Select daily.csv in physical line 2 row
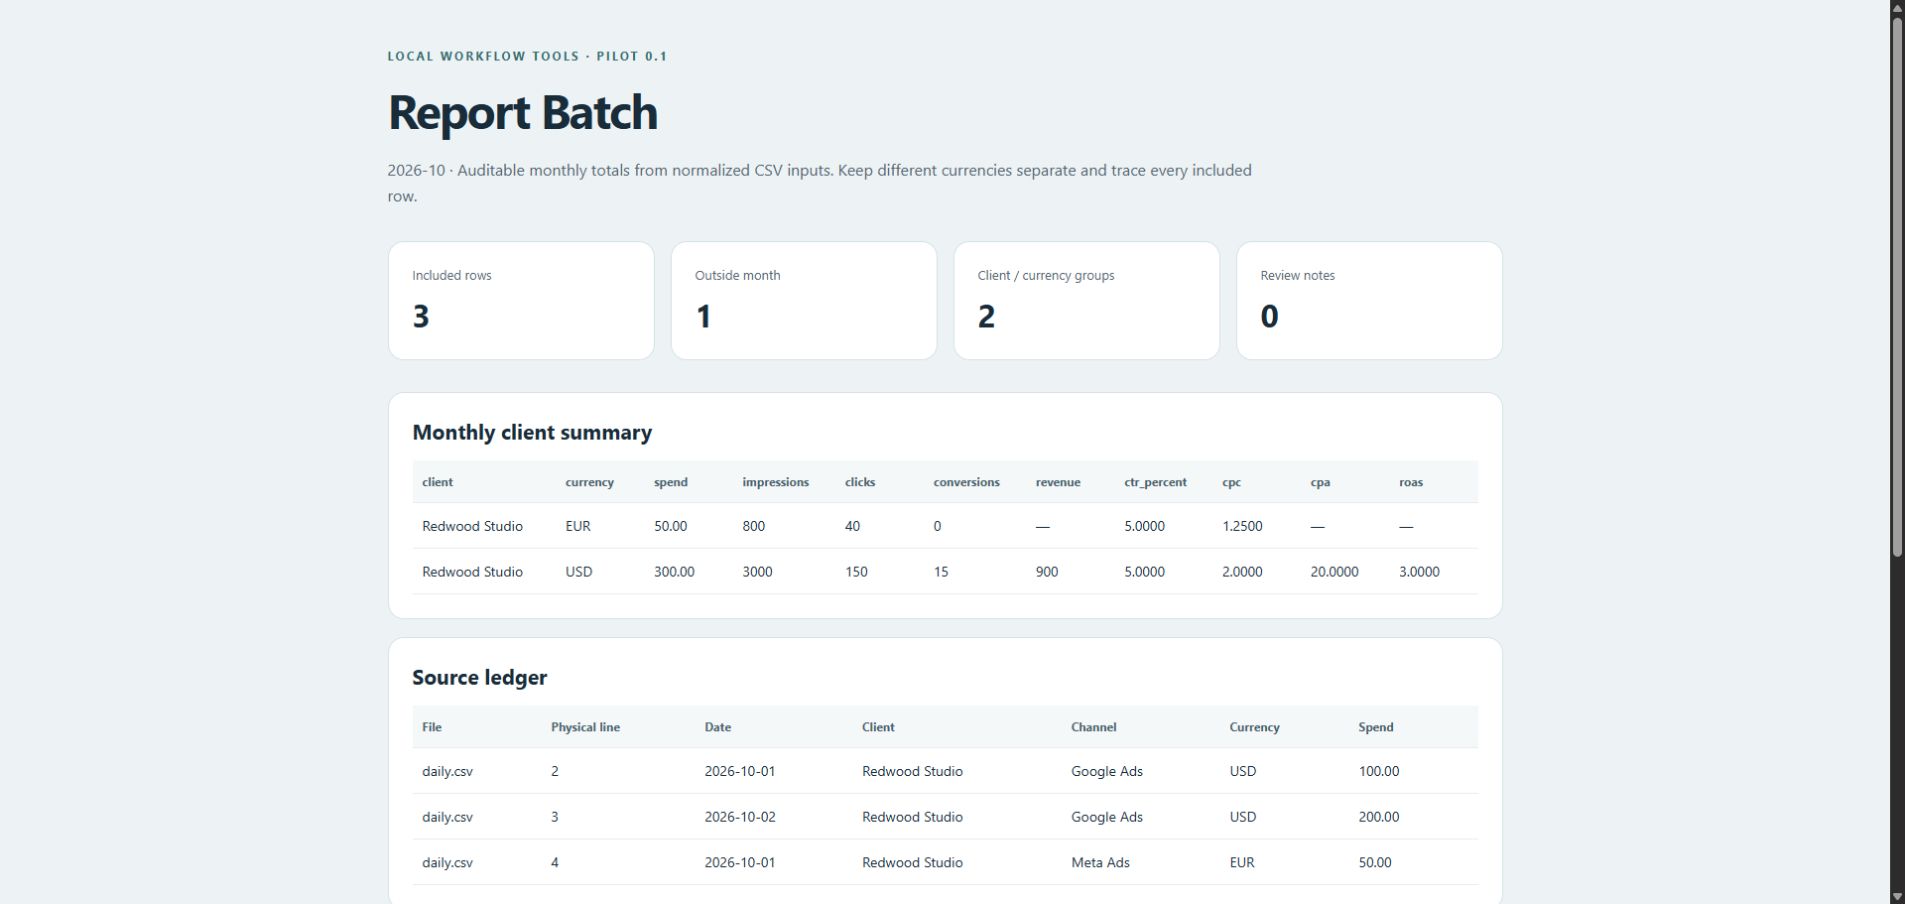 click(x=447, y=771)
